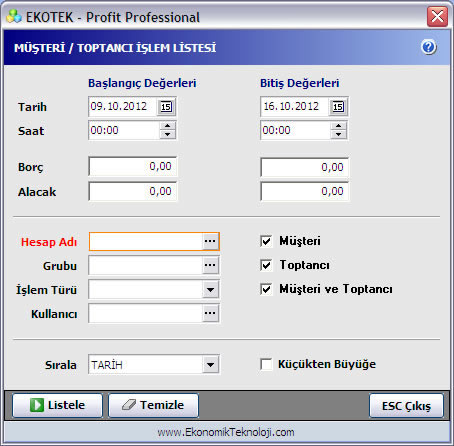Enable Küçükten Büyüğe sorting checkbox
This screenshot has height=446, width=454.
coord(266,364)
